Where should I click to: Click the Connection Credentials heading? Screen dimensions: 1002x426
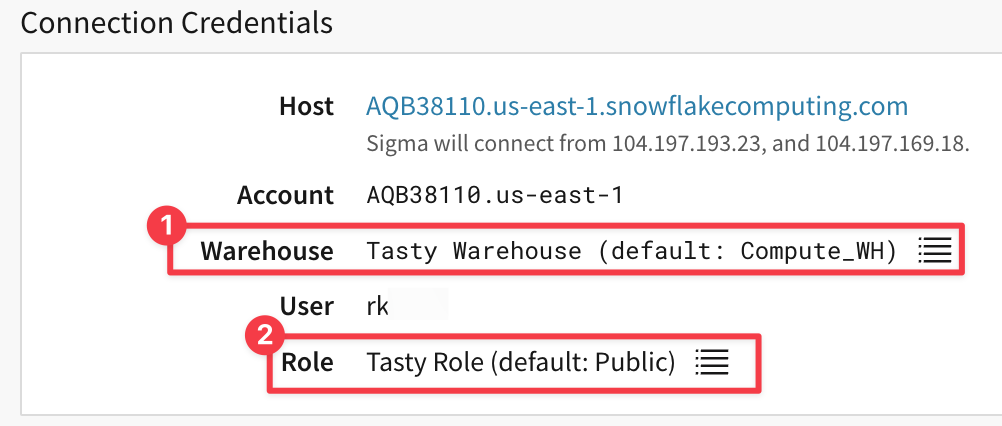[176, 23]
